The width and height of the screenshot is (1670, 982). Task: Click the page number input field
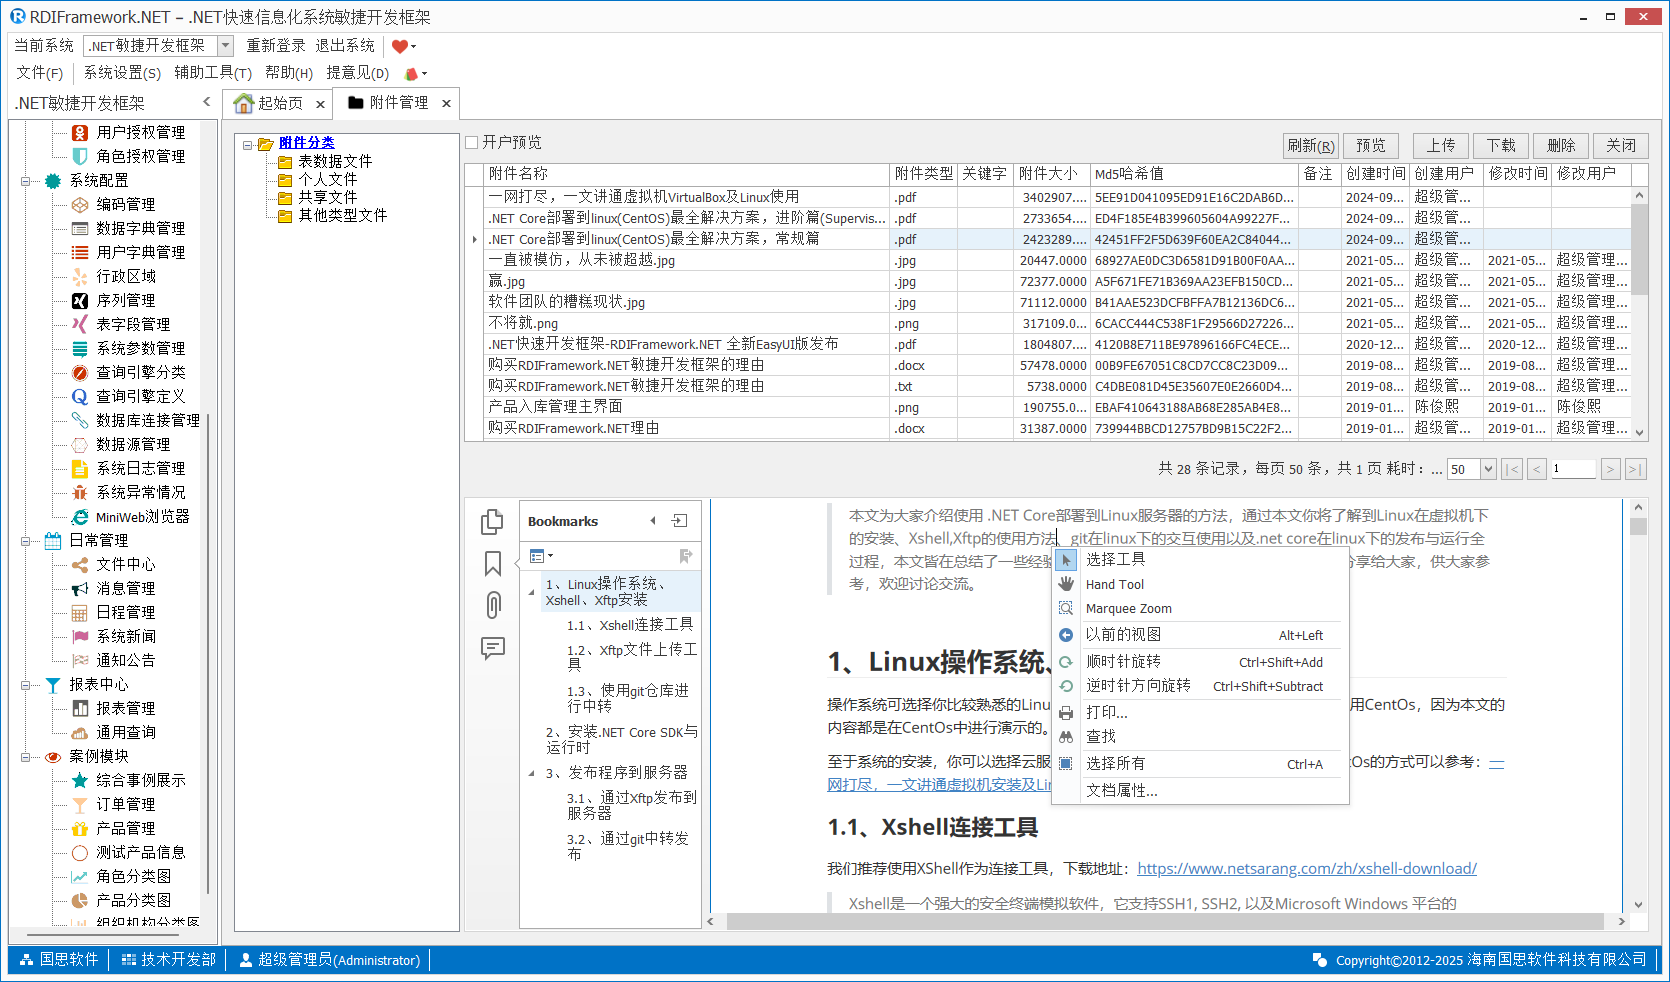pos(1572,469)
